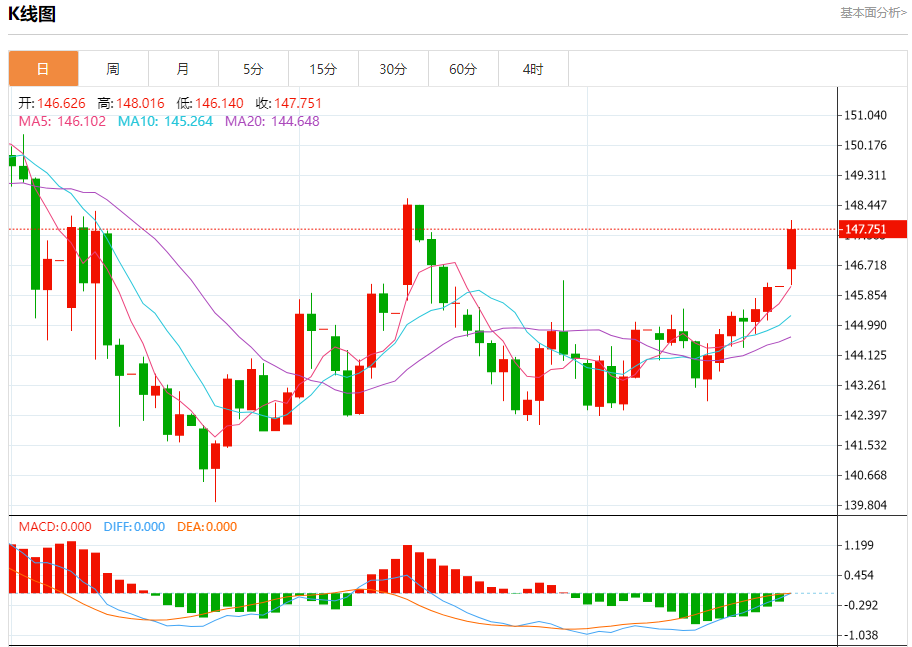
Task: Open the 月 monthly chart tab
Action: tap(183, 69)
